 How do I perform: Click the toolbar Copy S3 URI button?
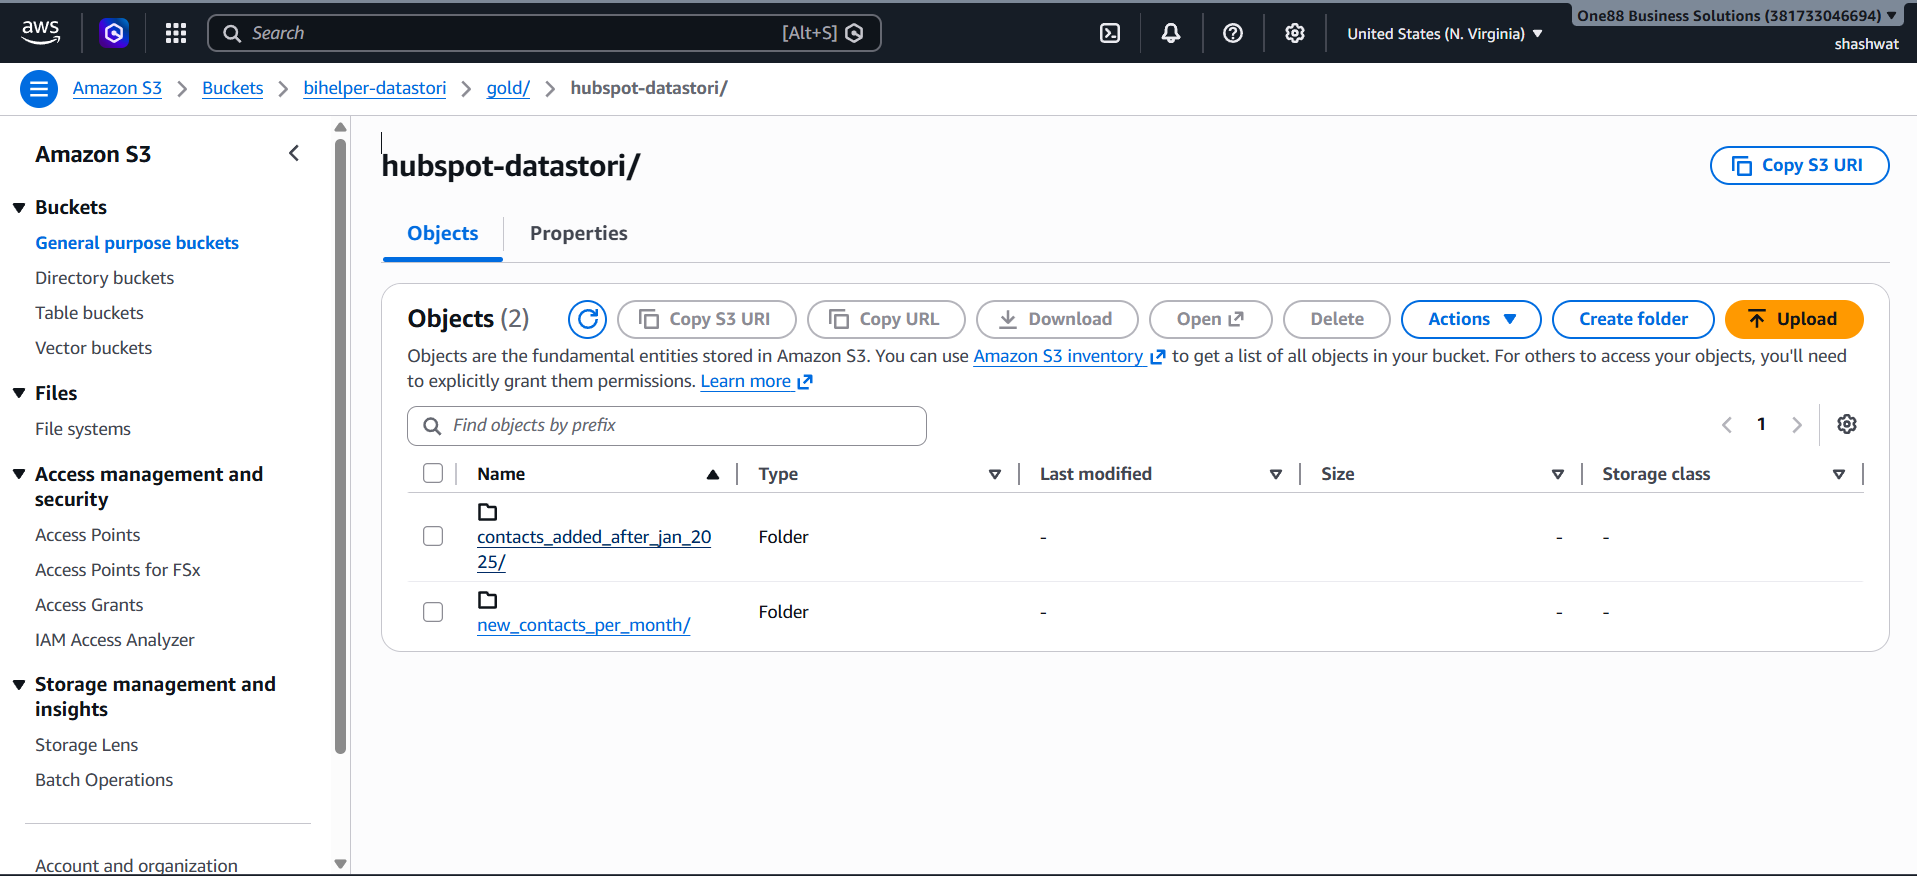coord(706,319)
